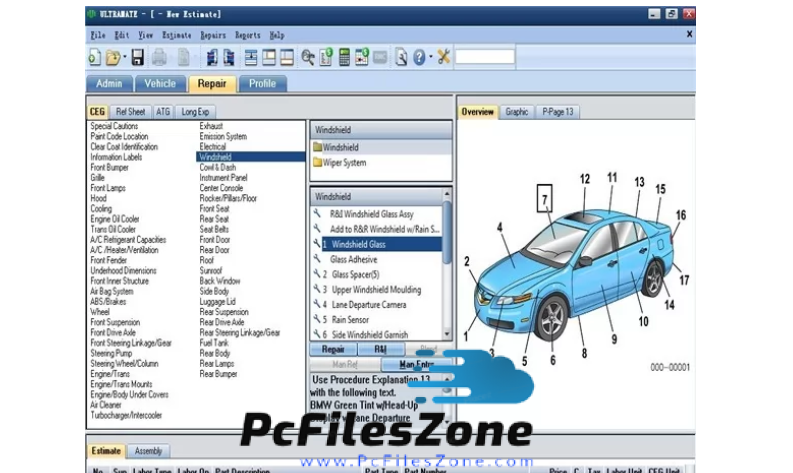Open the Estimate menu
The image size is (793, 473).
point(177,35)
